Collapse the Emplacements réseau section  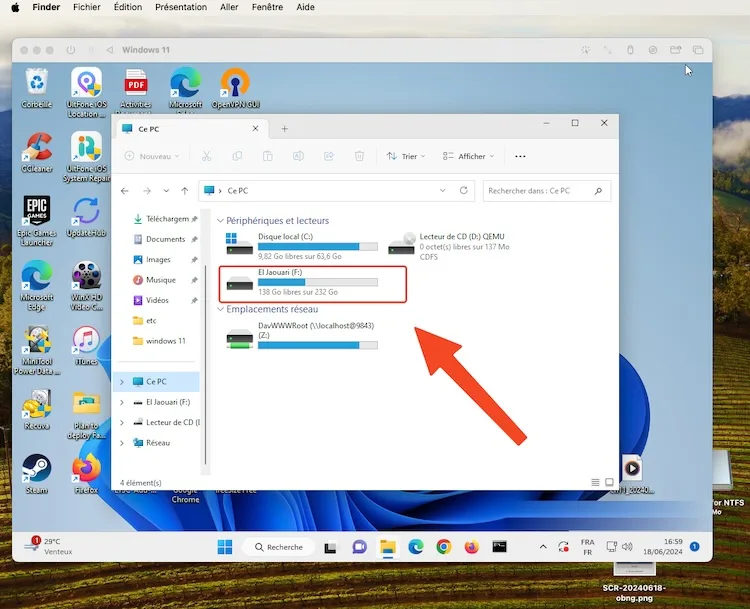(221, 309)
